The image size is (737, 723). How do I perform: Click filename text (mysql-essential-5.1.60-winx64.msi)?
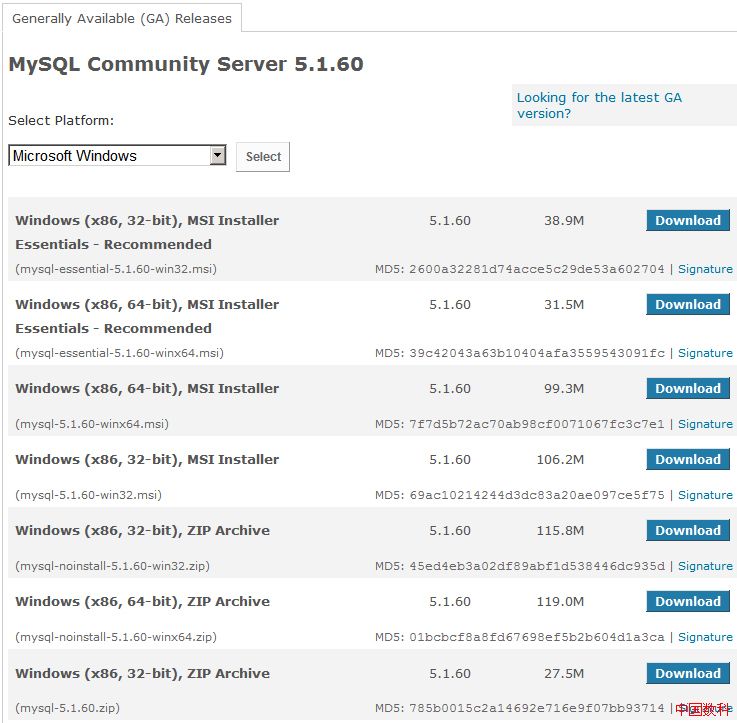click(119, 354)
